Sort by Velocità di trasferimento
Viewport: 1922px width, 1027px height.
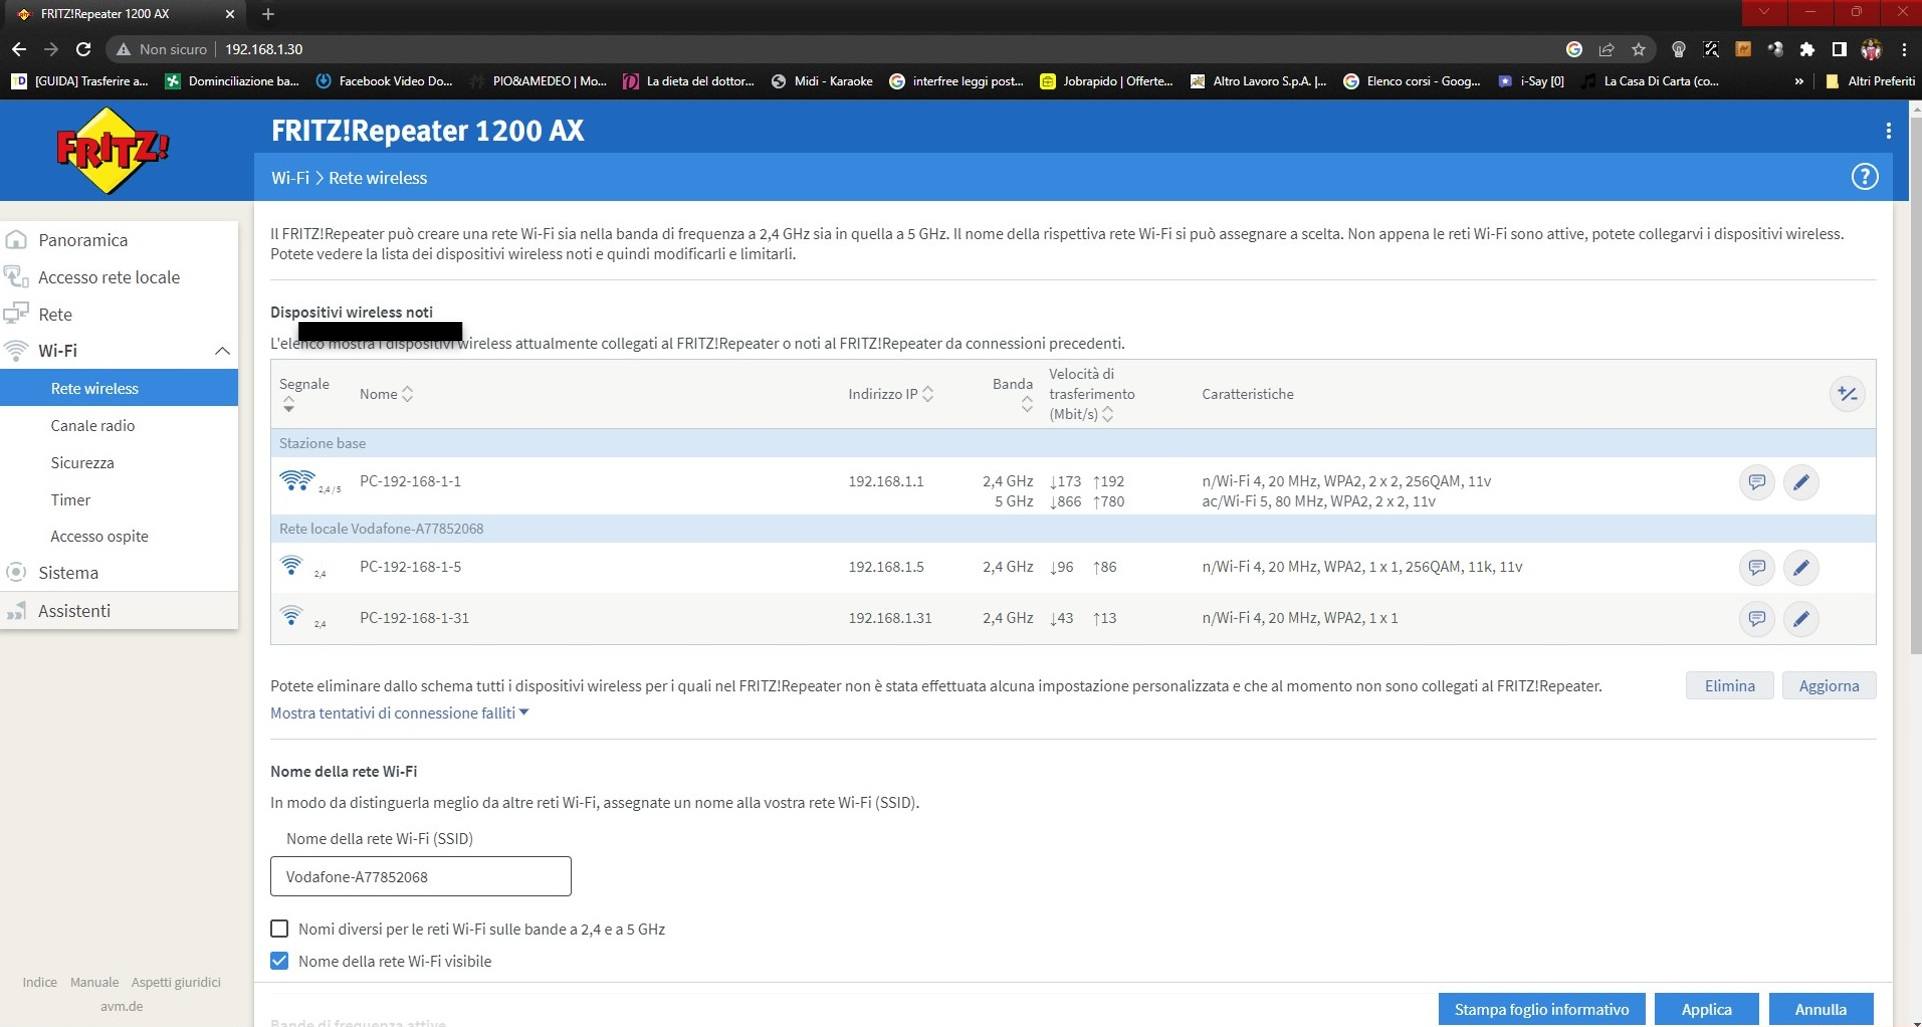point(1108,414)
